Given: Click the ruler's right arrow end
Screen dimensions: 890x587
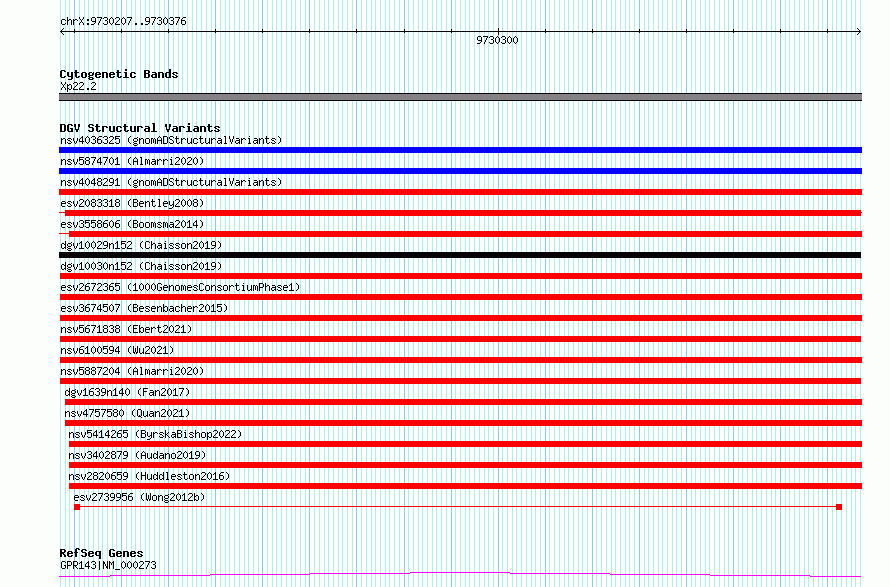Looking at the screenshot, I should pos(858,32).
